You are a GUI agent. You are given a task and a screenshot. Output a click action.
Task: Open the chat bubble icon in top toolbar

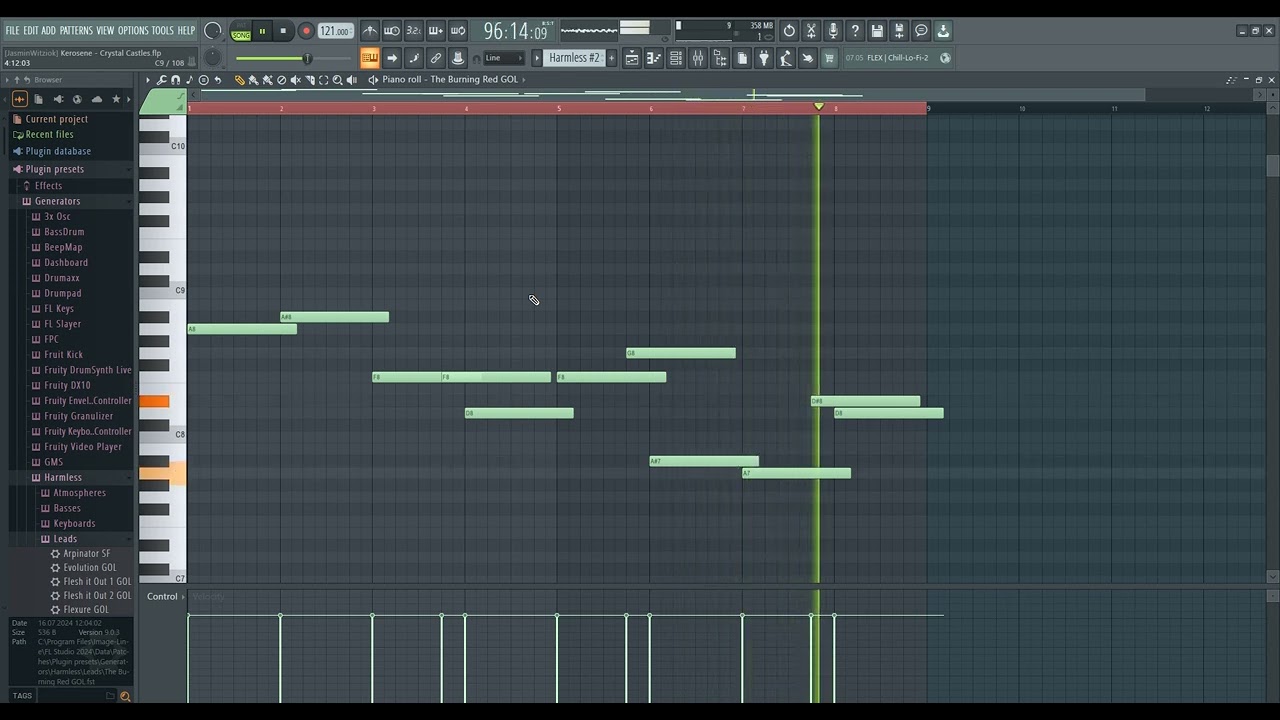[921, 31]
